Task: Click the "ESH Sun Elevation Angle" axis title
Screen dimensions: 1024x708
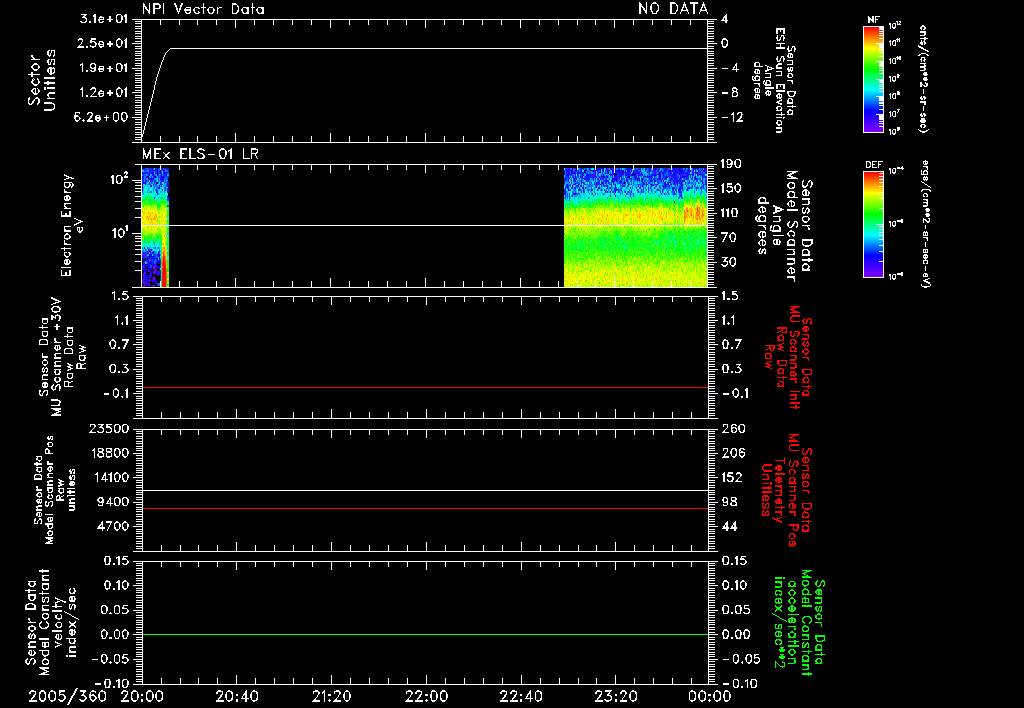Action: [x=774, y=80]
